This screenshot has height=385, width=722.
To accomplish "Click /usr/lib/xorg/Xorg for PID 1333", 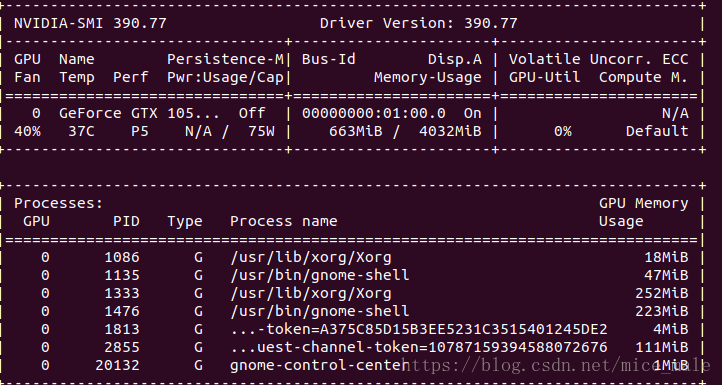I will click(311, 293).
